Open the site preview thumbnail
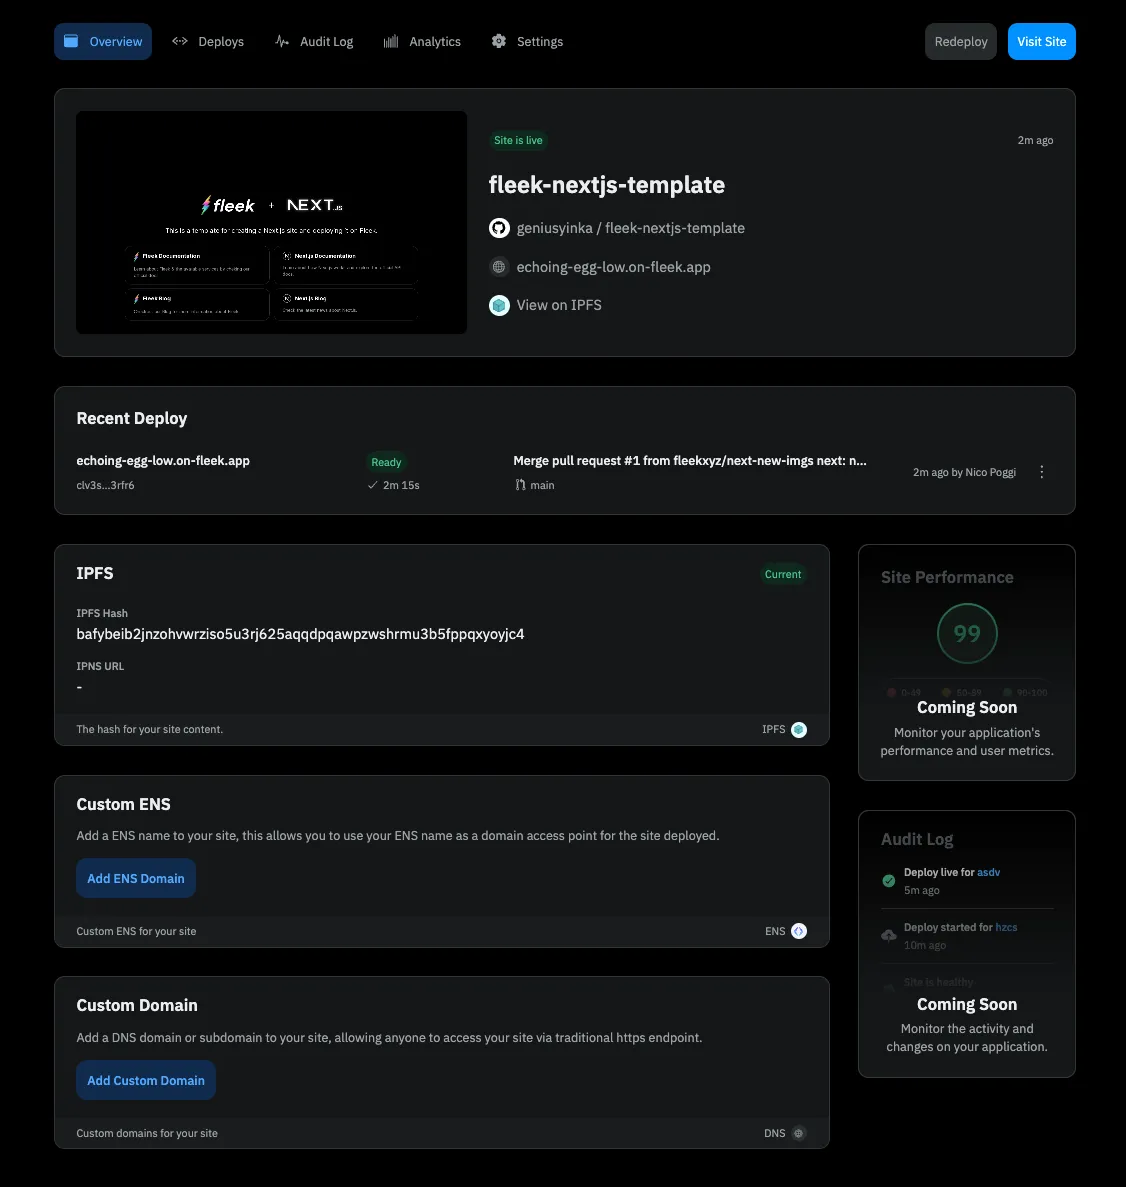The width and height of the screenshot is (1126, 1187). [x=271, y=222]
